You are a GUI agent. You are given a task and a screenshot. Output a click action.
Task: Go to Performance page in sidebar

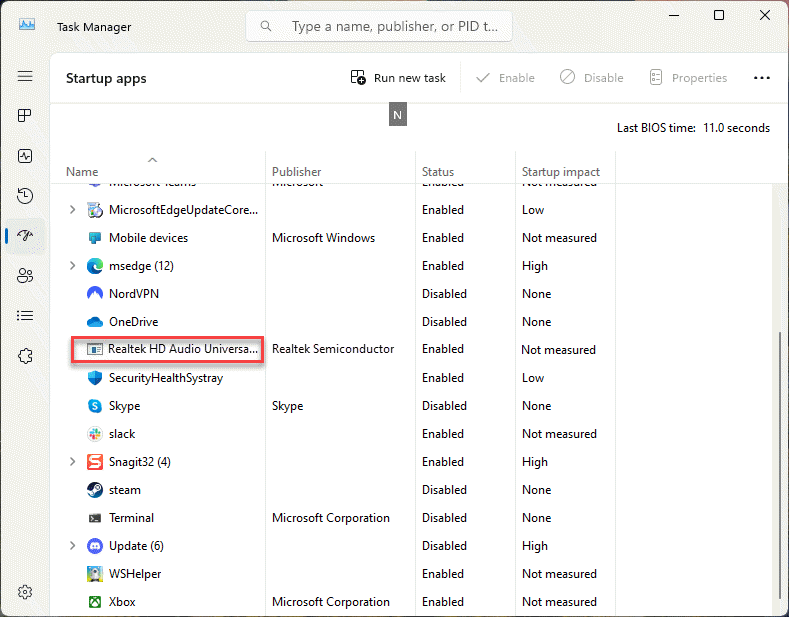pos(25,156)
